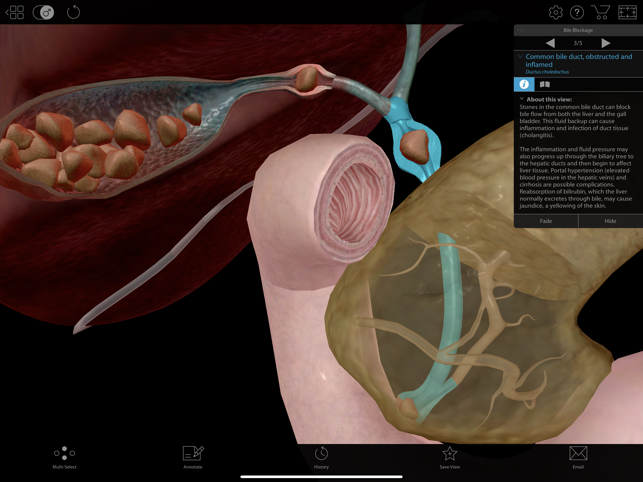
Task: Open the Annotate tool
Action: point(193,456)
